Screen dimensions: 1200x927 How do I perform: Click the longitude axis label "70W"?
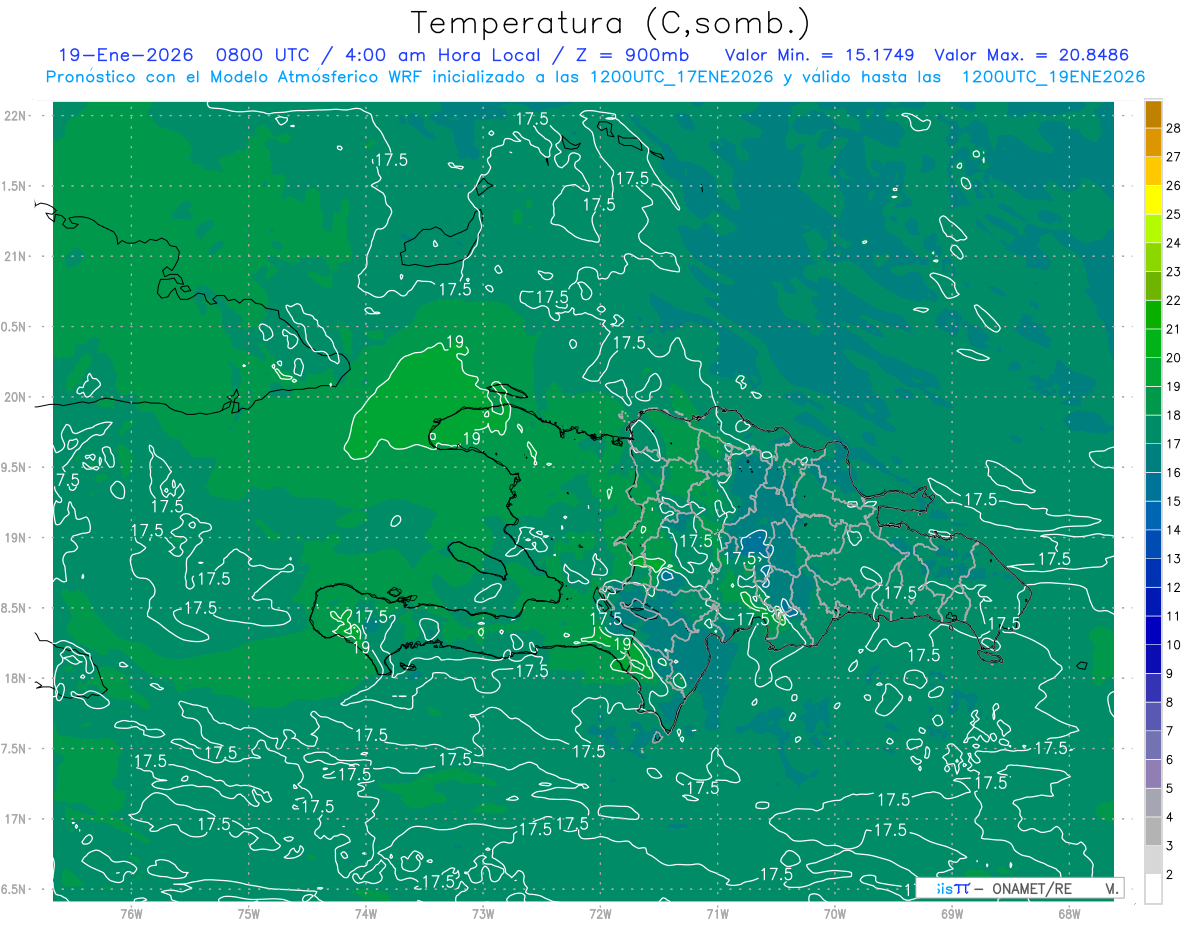coord(835,912)
